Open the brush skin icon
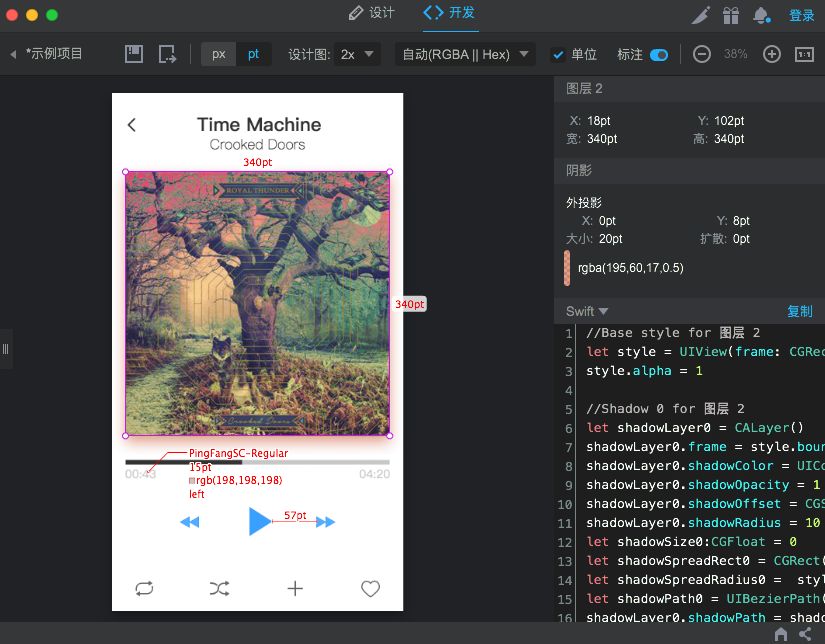Image resolution: width=825 pixels, height=644 pixels. [700, 15]
